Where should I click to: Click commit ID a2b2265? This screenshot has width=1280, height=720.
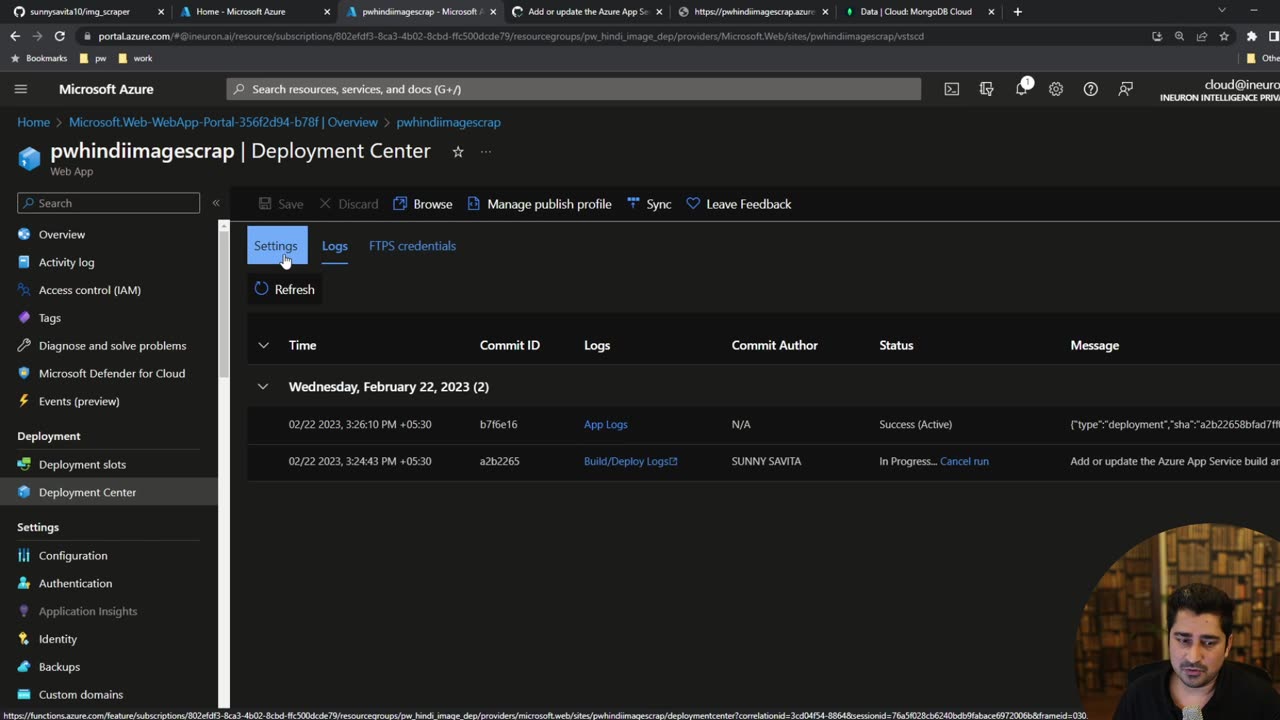(x=499, y=461)
